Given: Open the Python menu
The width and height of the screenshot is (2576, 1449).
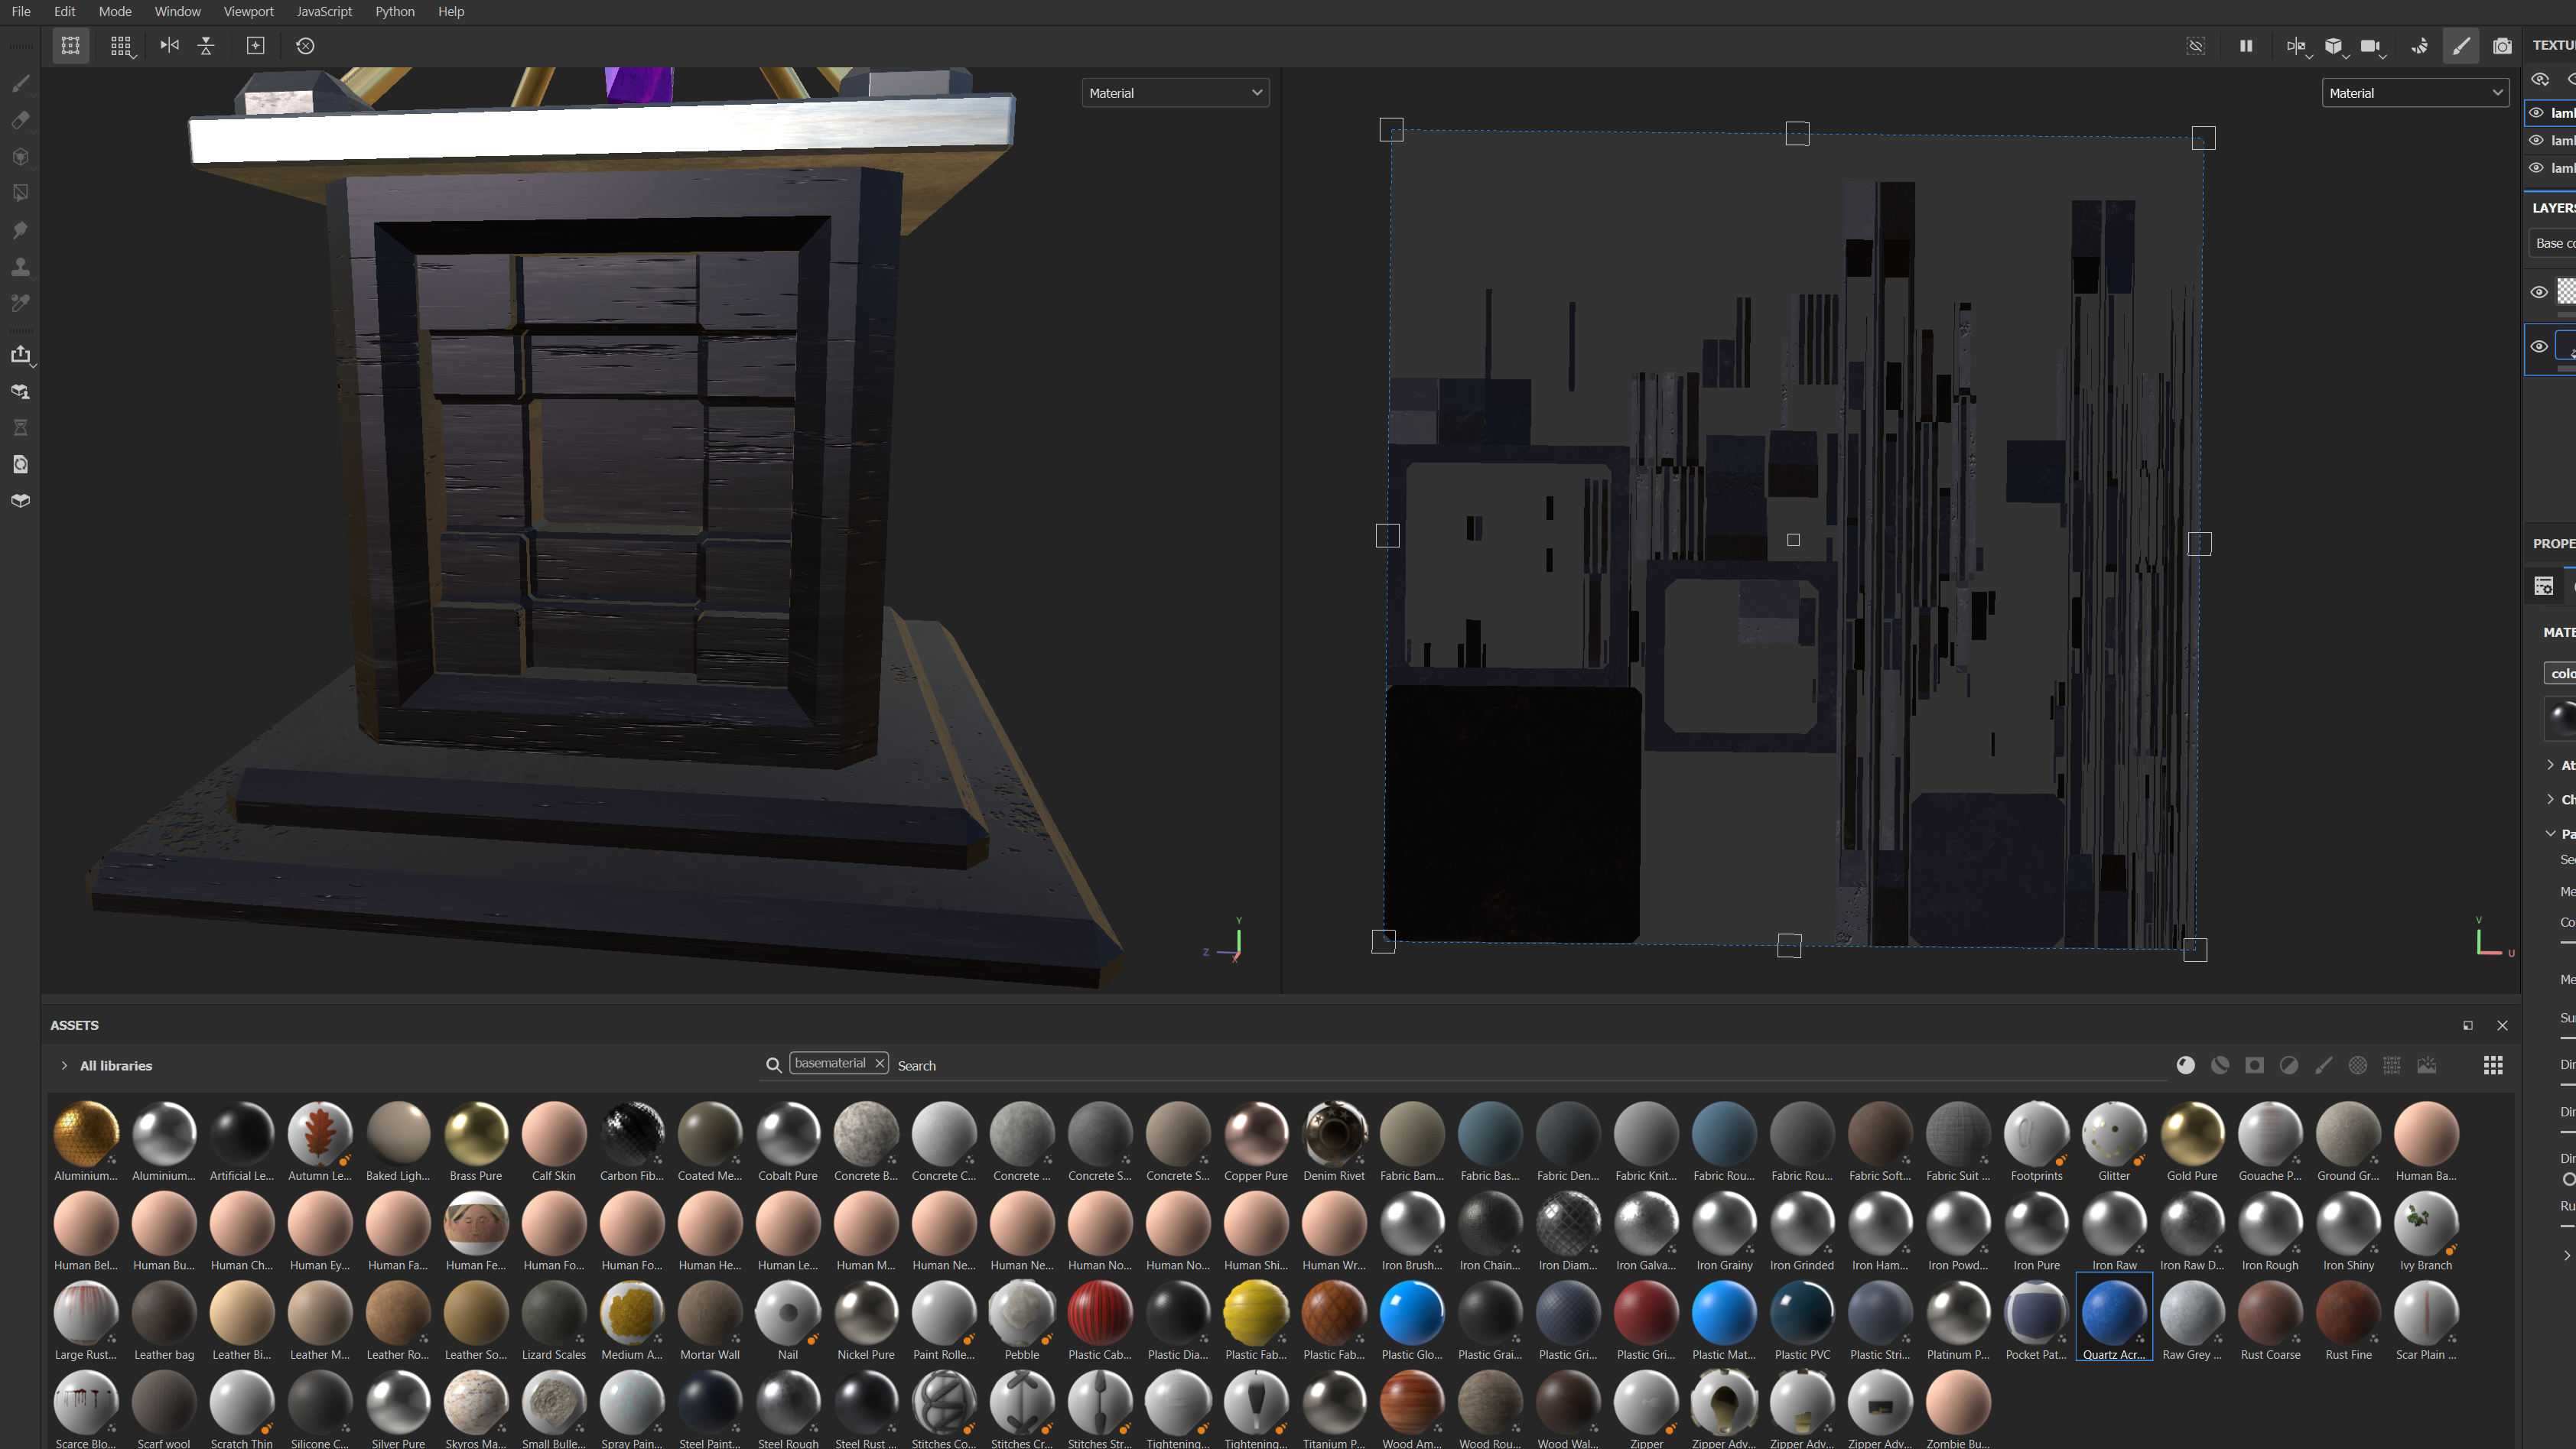Looking at the screenshot, I should (x=394, y=11).
